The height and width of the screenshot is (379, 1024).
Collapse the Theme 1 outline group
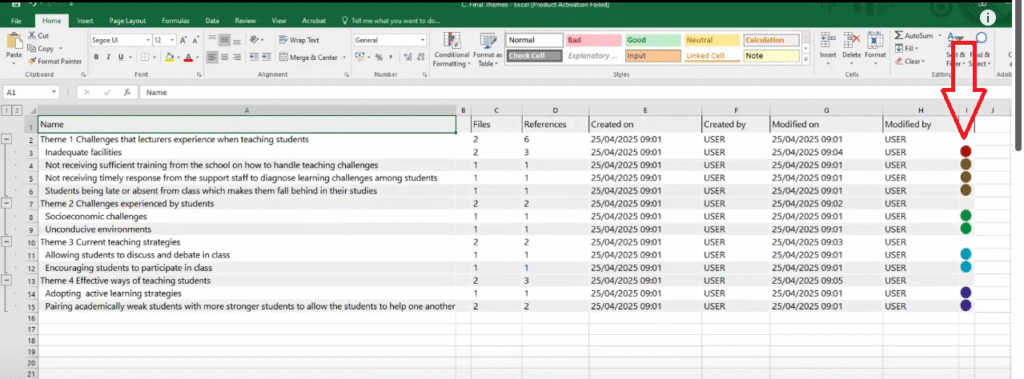[x=8, y=139]
